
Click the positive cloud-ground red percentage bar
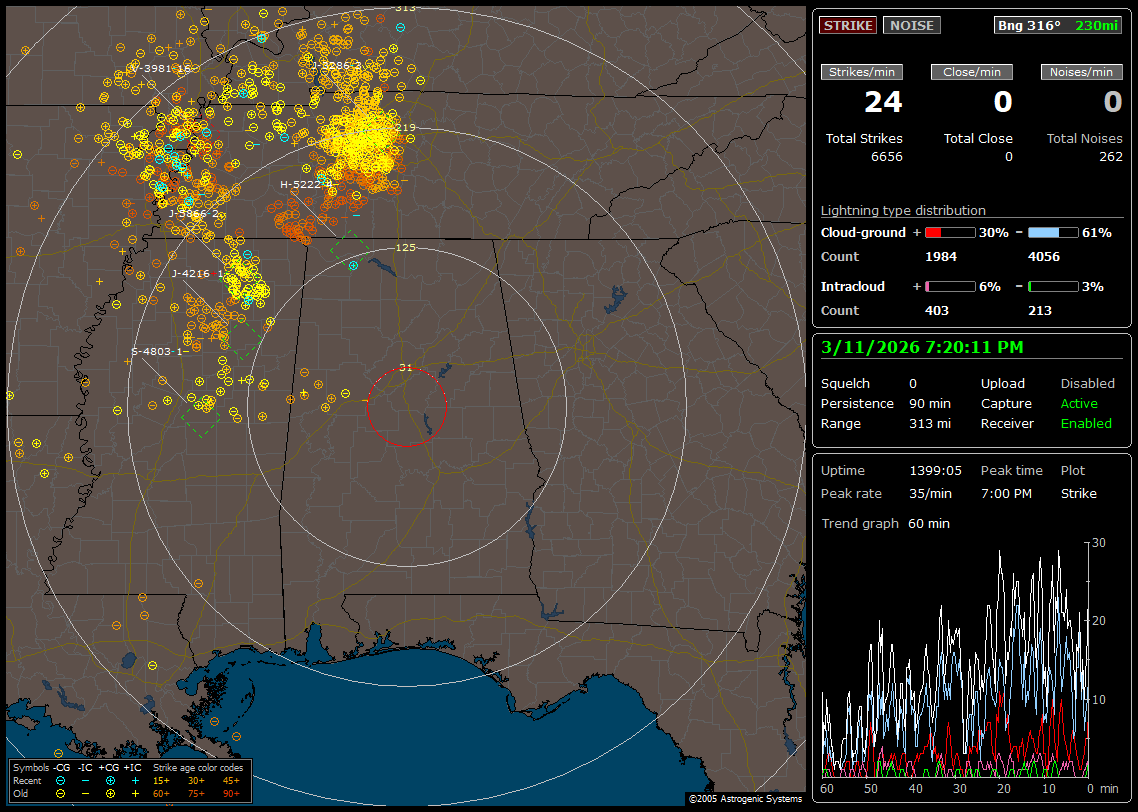tap(949, 232)
